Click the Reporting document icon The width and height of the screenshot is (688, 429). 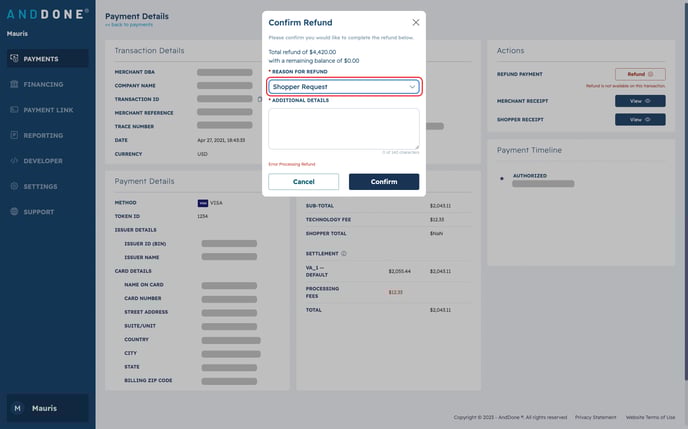coord(15,135)
